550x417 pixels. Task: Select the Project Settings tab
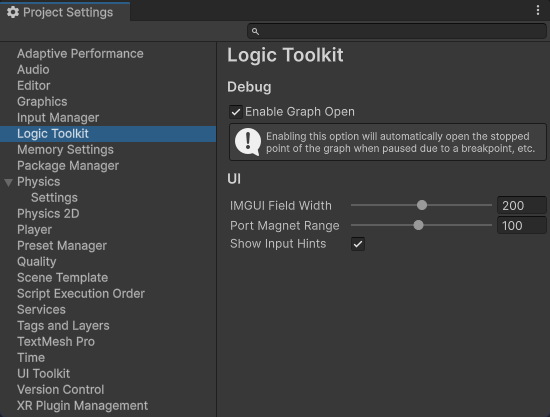65,12
